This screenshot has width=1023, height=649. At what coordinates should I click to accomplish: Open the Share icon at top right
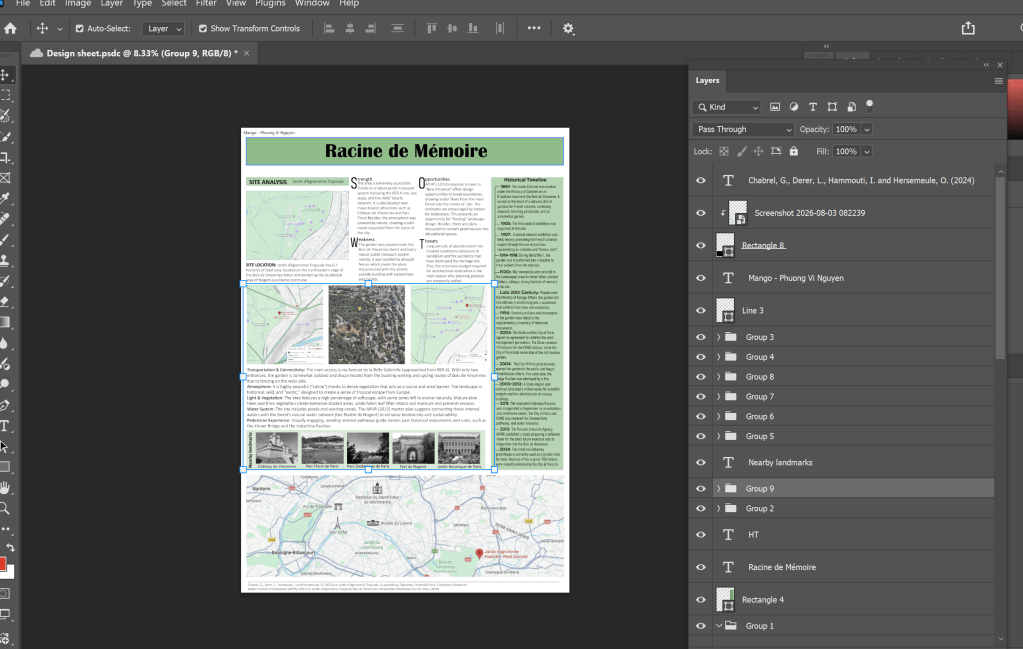click(968, 28)
